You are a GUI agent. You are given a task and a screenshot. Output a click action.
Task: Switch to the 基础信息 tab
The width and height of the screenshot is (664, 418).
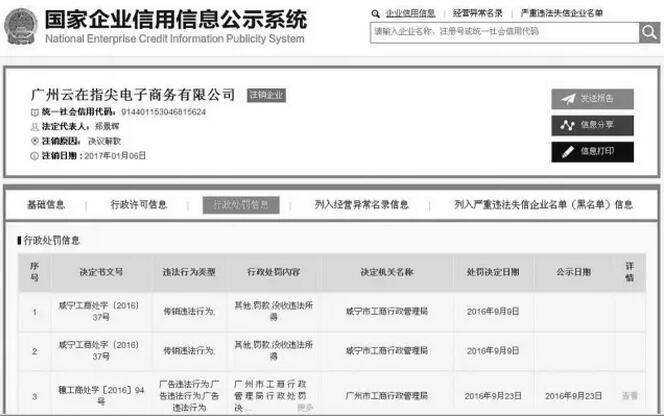pos(46,205)
